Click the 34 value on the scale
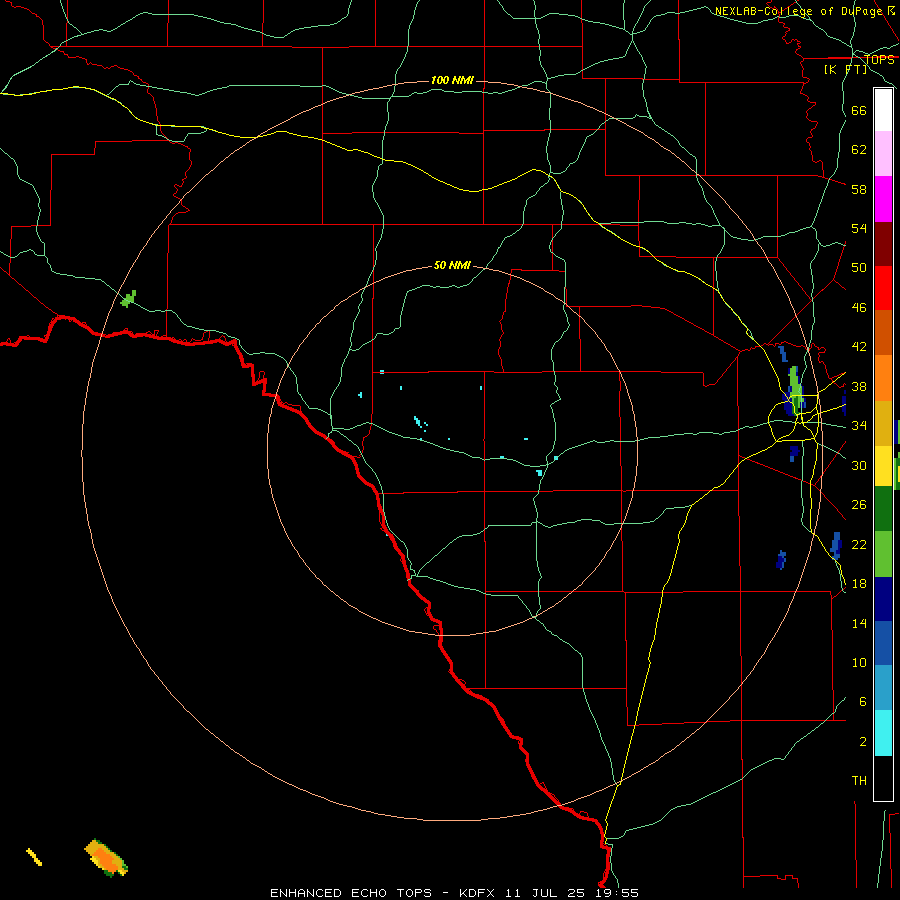 [x=859, y=426]
